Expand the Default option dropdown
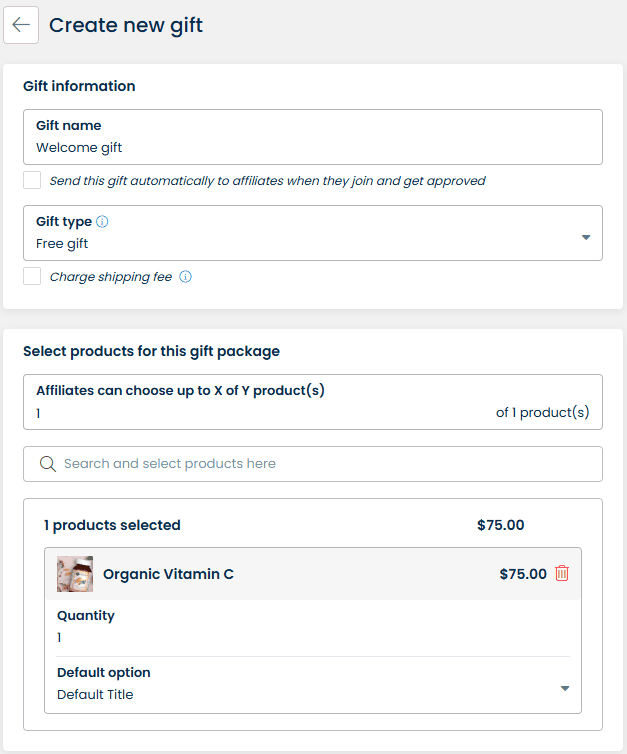 (312, 684)
